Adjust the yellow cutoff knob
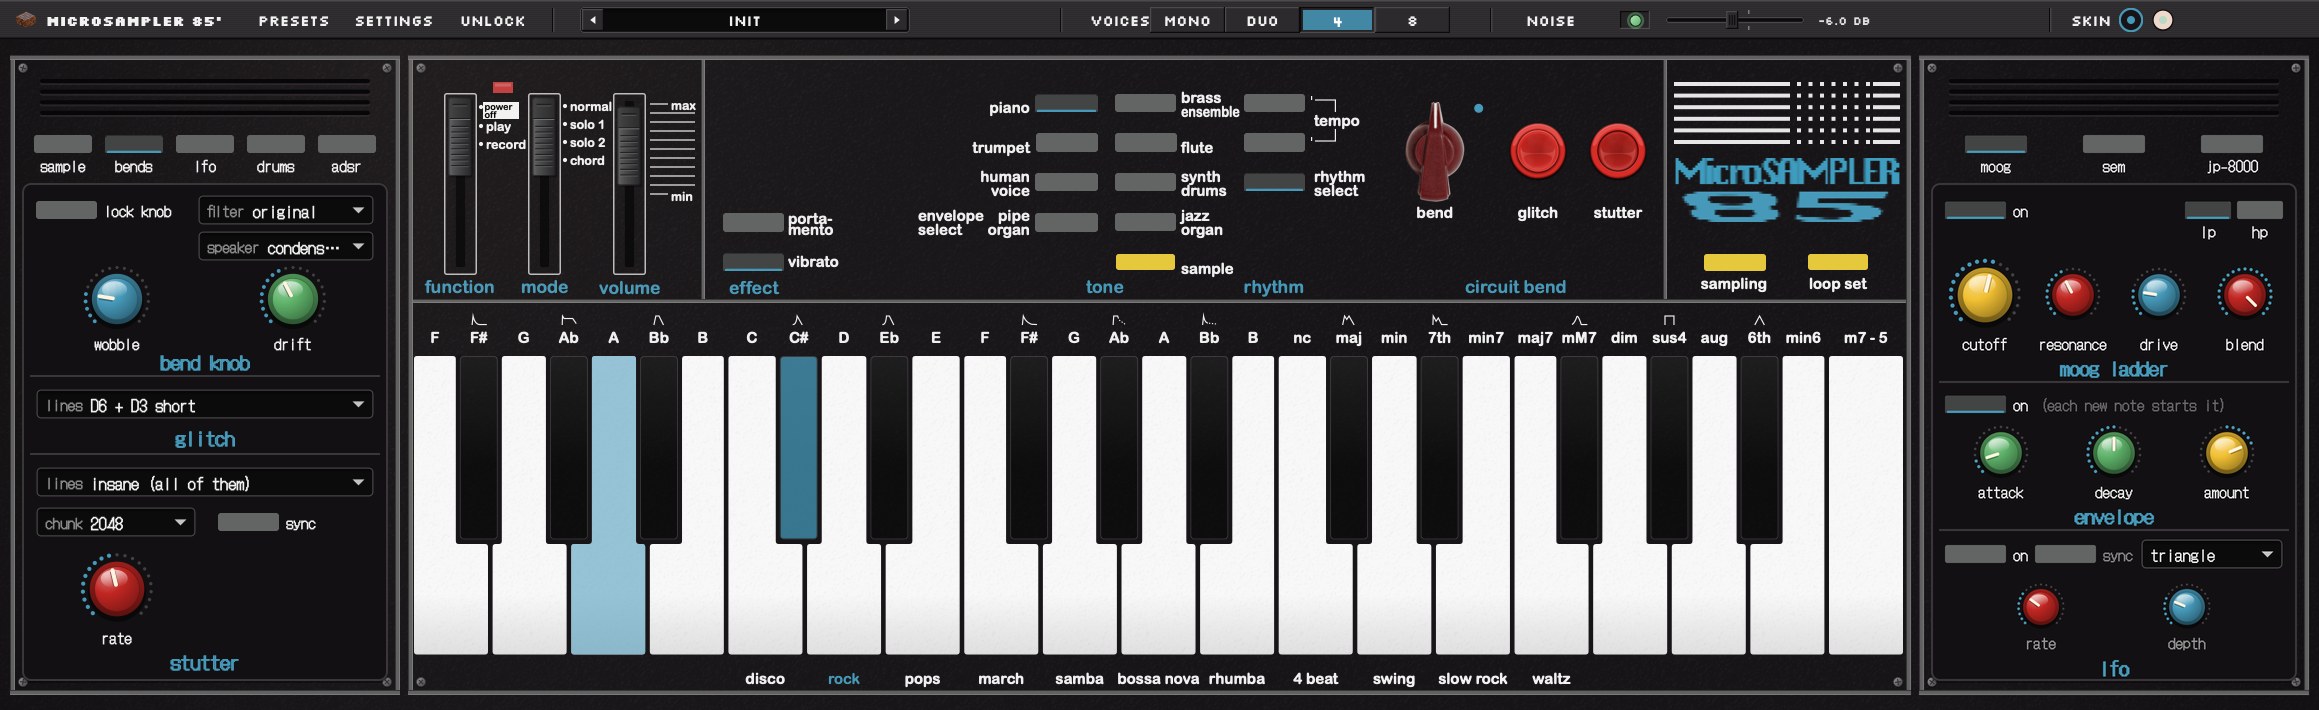The image size is (2319, 710). click(1984, 296)
